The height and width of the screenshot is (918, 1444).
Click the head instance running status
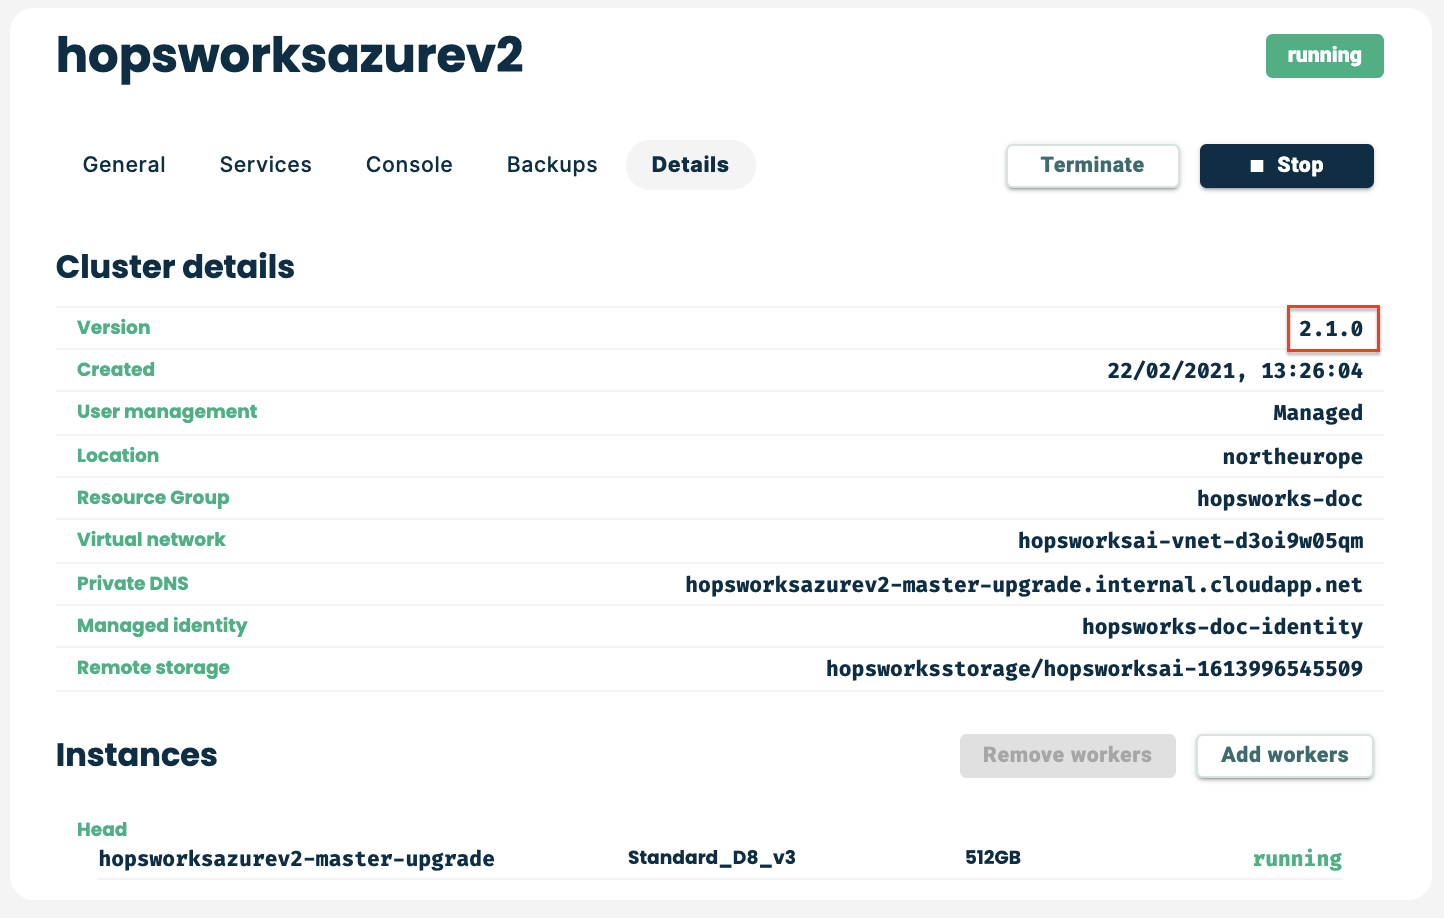(1297, 859)
